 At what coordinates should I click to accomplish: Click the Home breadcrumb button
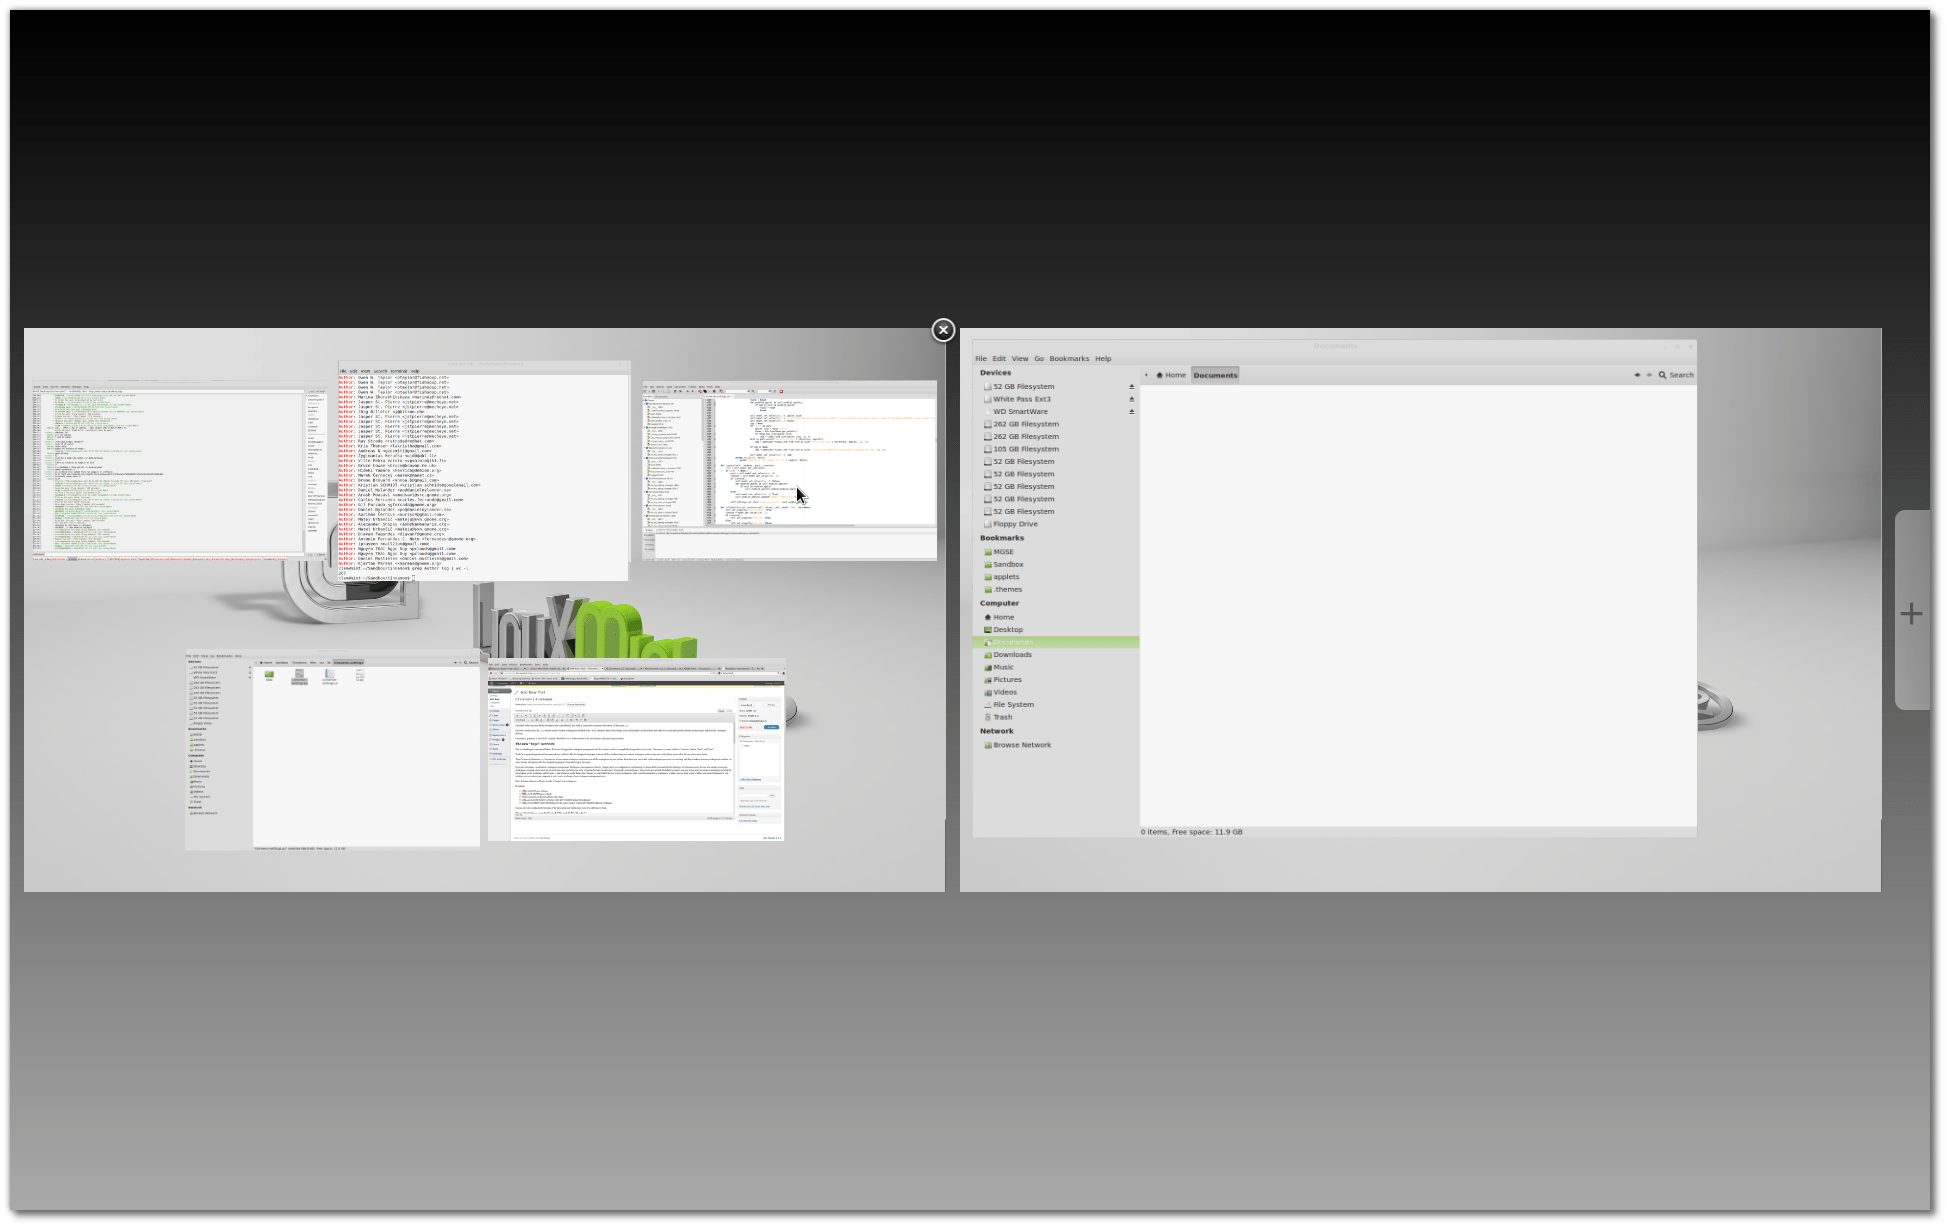click(x=1171, y=375)
